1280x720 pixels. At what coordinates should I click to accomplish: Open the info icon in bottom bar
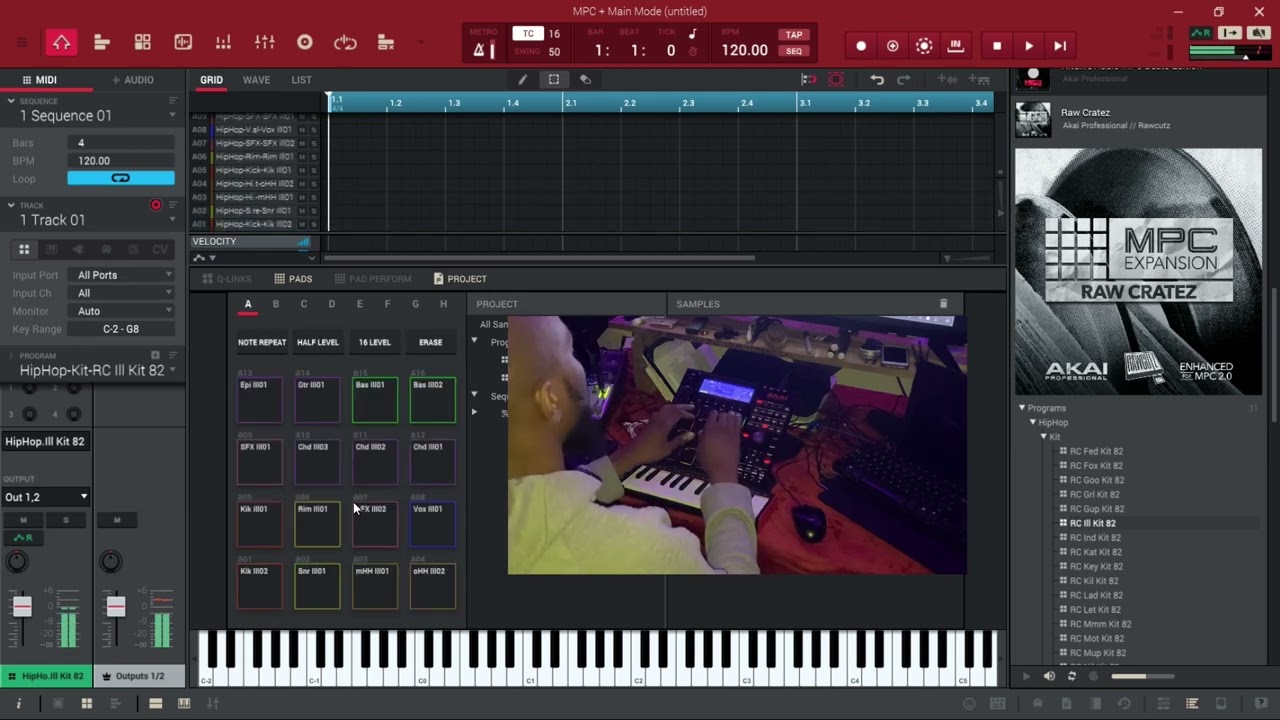[x=18, y=704]
